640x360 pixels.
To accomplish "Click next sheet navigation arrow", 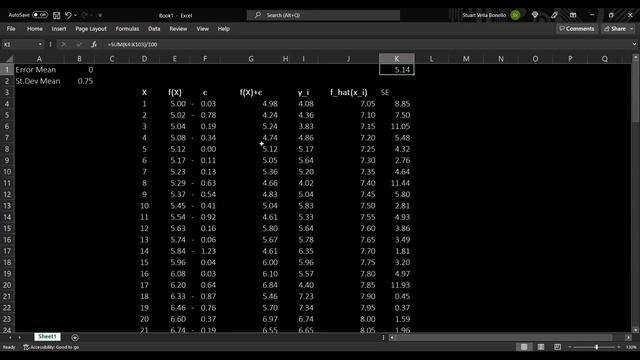I will 20,337.
